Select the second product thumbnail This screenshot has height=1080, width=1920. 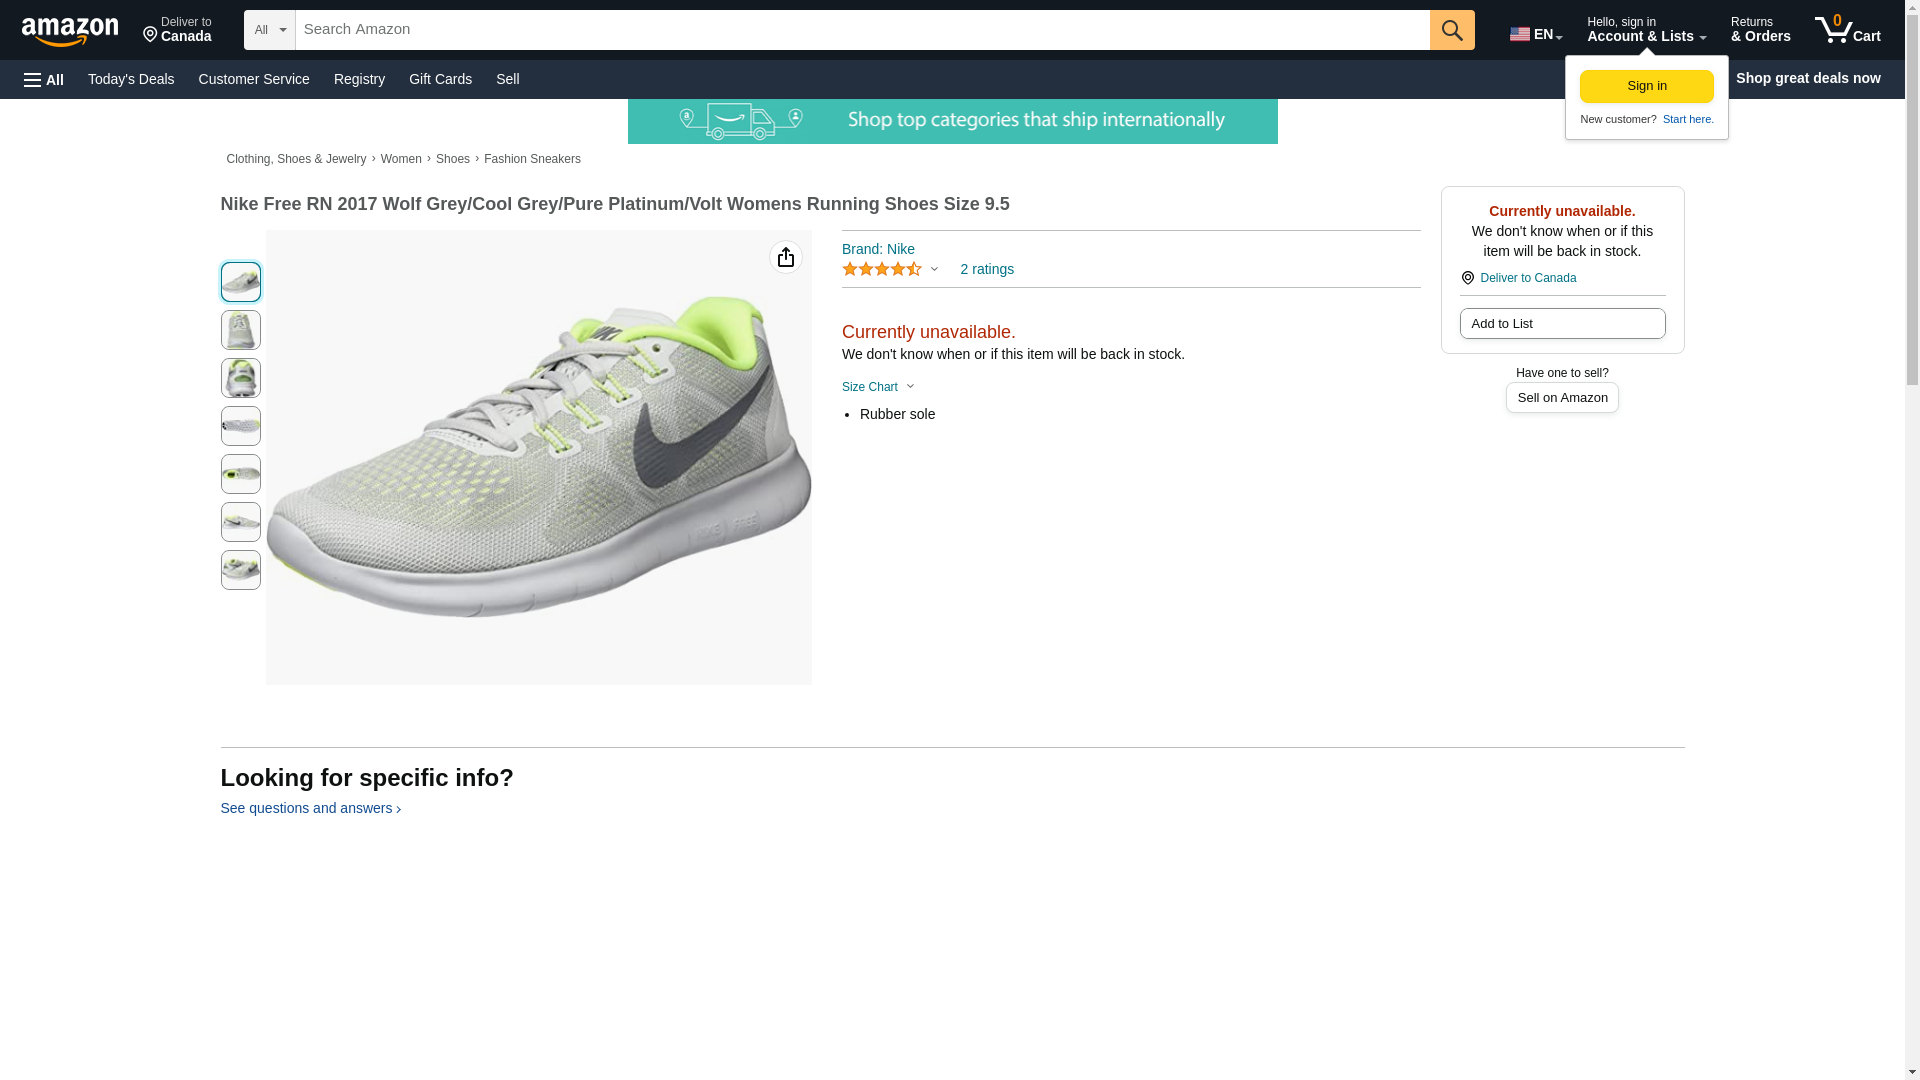(x=241, y=330)
